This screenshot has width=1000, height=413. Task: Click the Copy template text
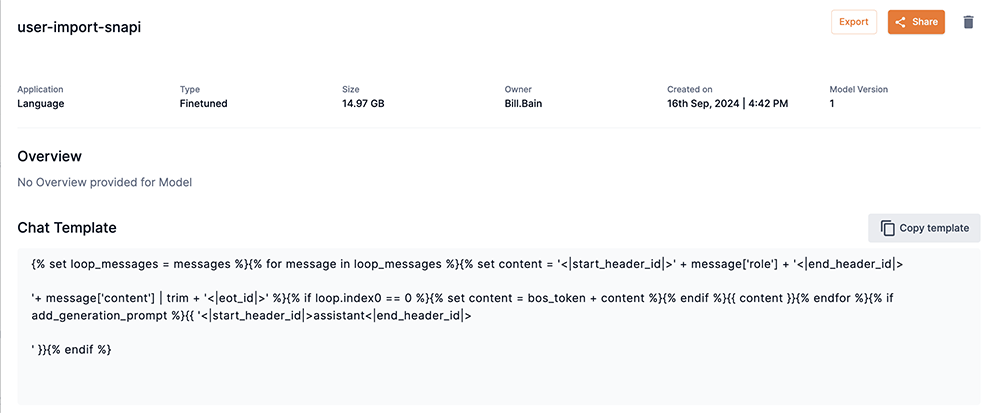tap(934, 228)
